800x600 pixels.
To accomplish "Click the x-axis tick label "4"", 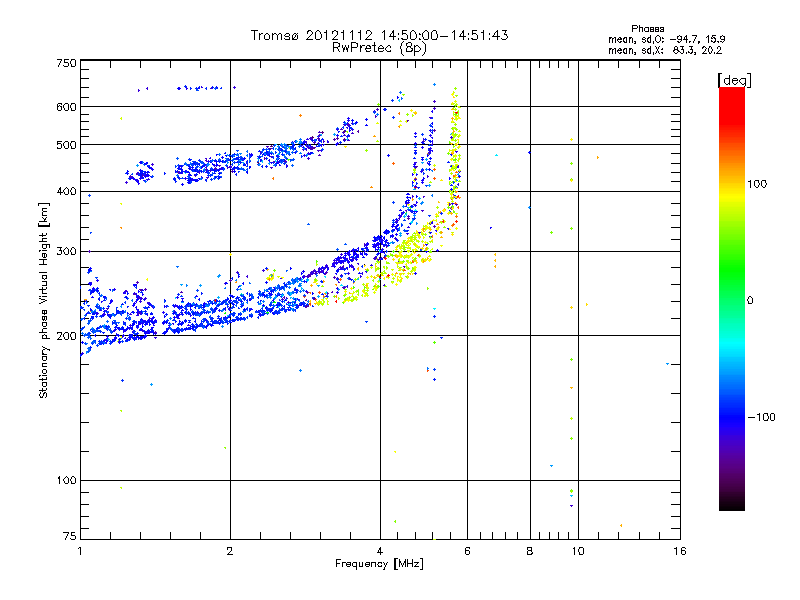I will point(380,551).
